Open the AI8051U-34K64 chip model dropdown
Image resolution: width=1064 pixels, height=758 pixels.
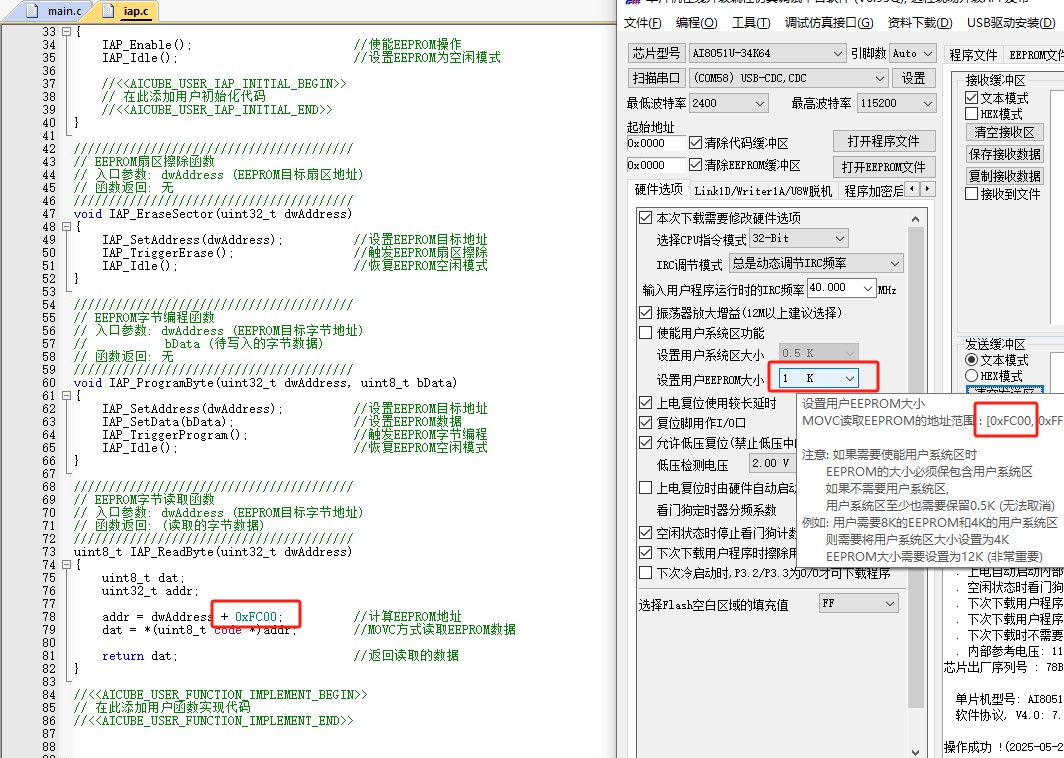click(x=767, y=53)
